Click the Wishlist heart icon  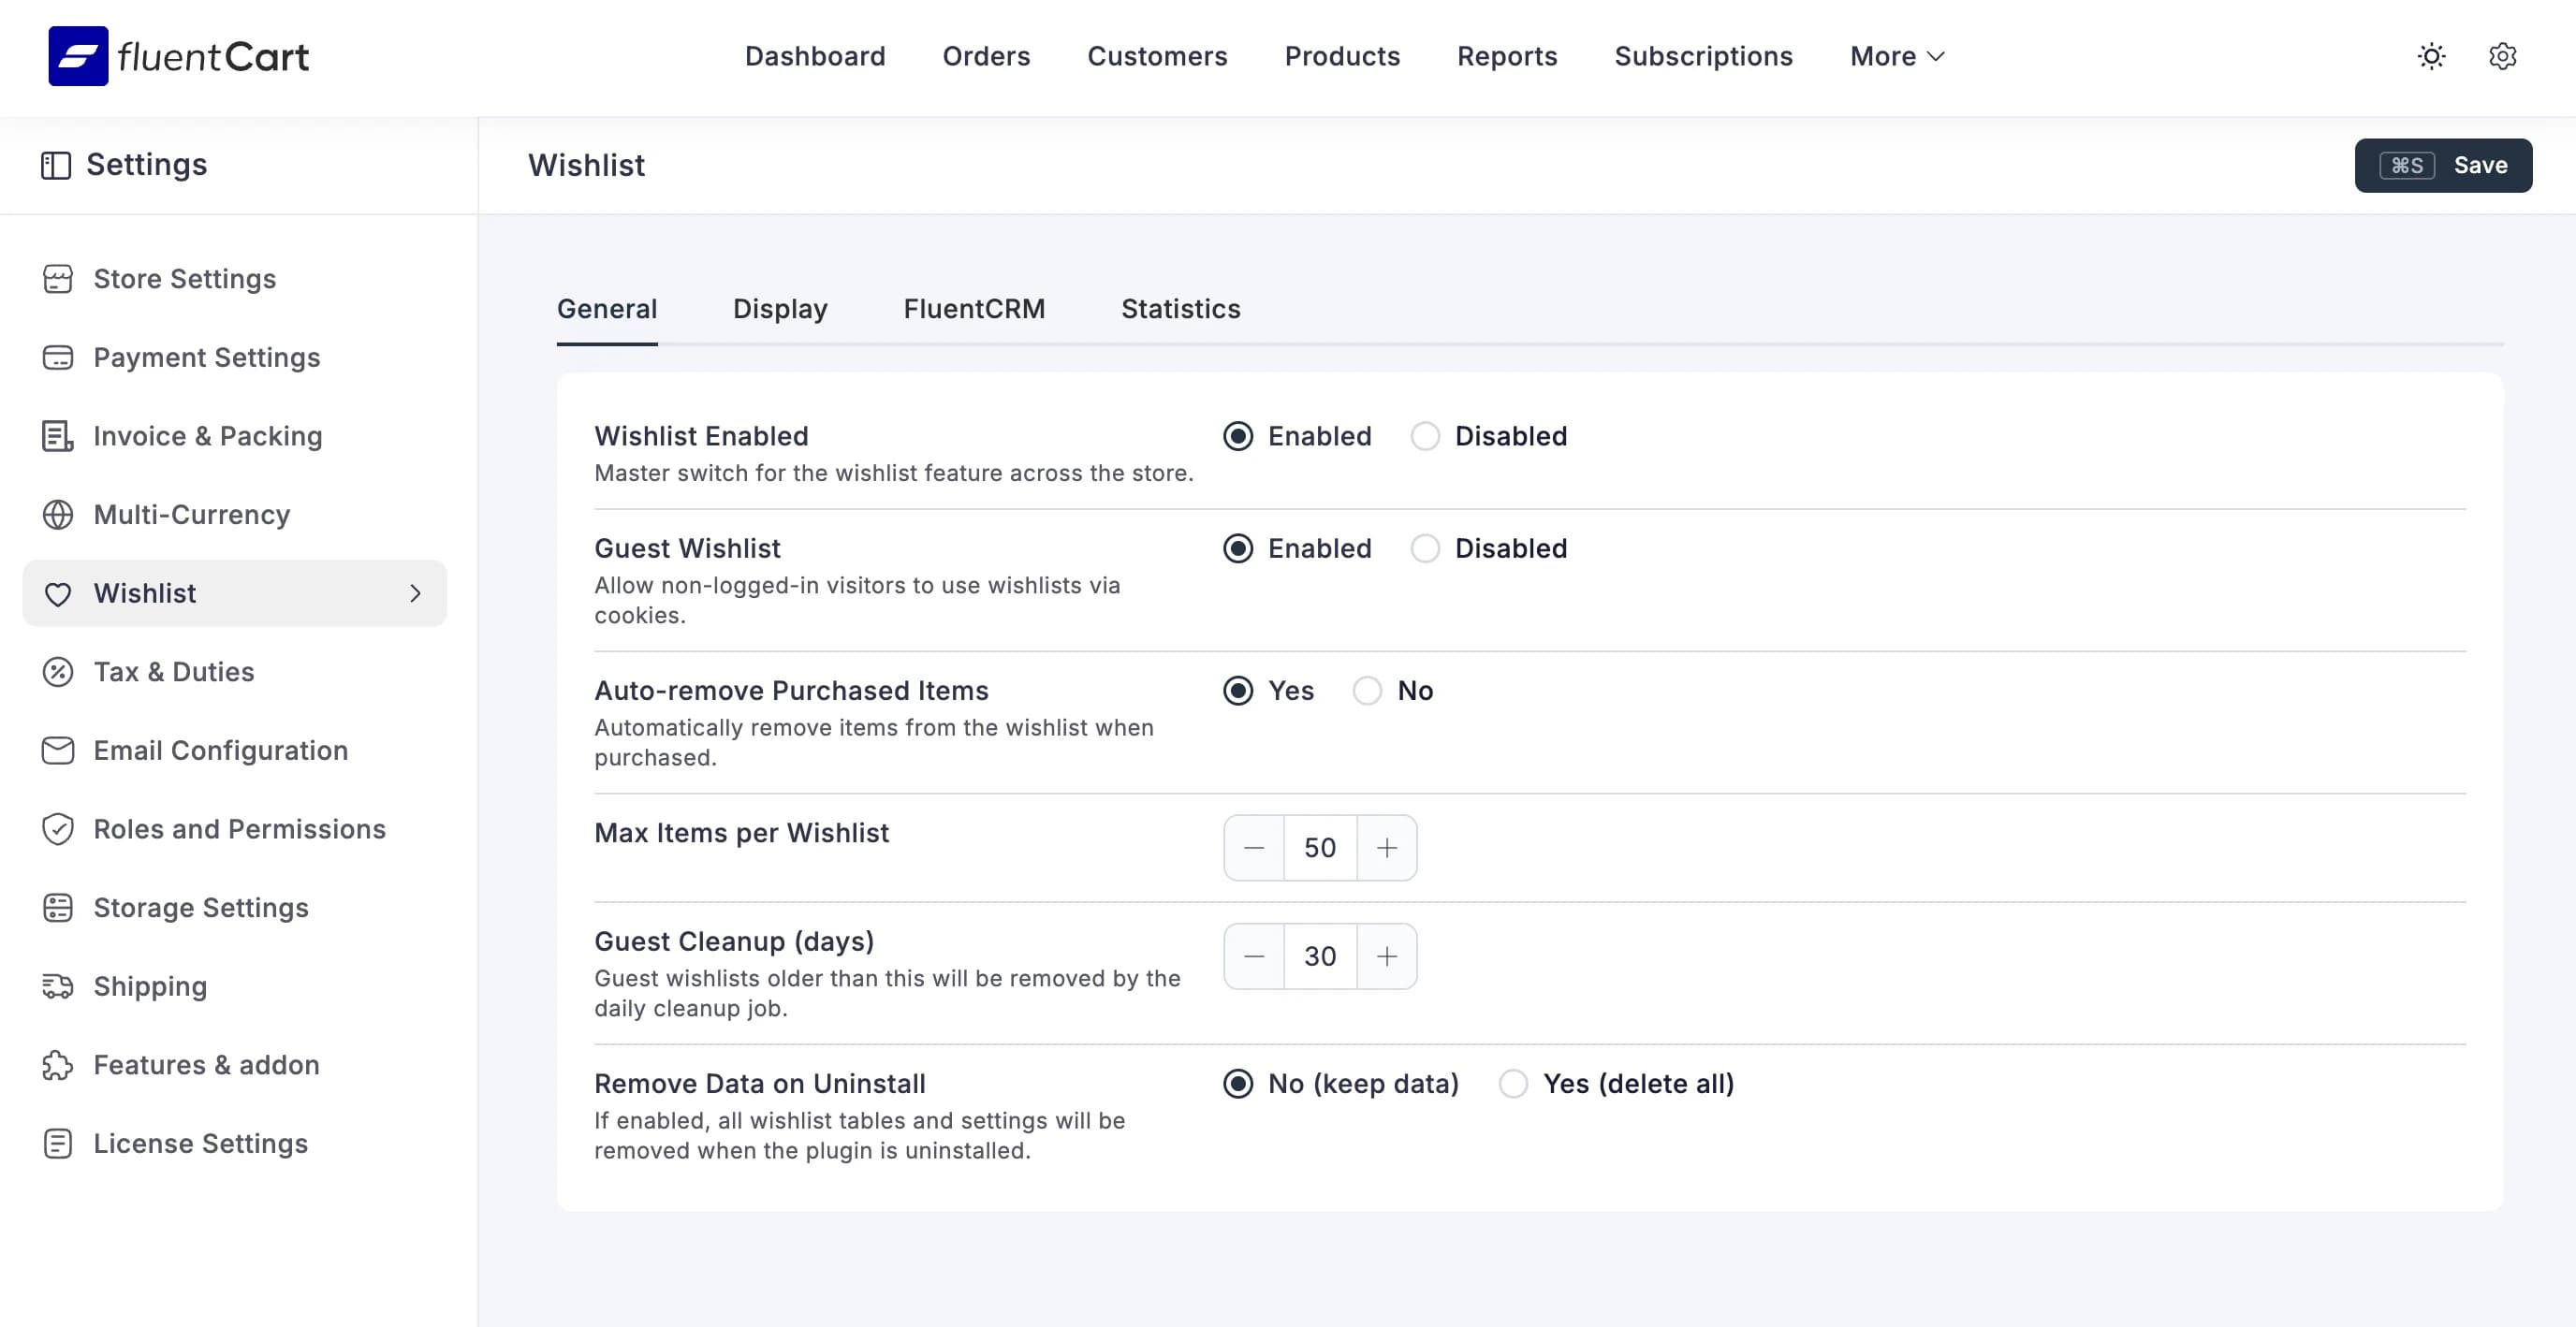point(58,593)
